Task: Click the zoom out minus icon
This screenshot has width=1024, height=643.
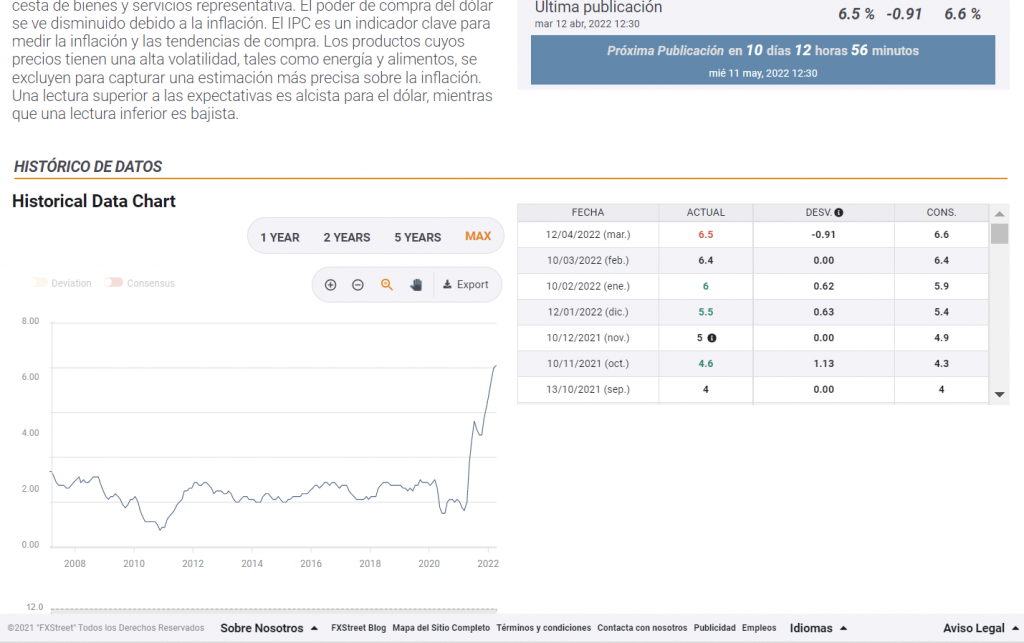Action: [358, 285]
